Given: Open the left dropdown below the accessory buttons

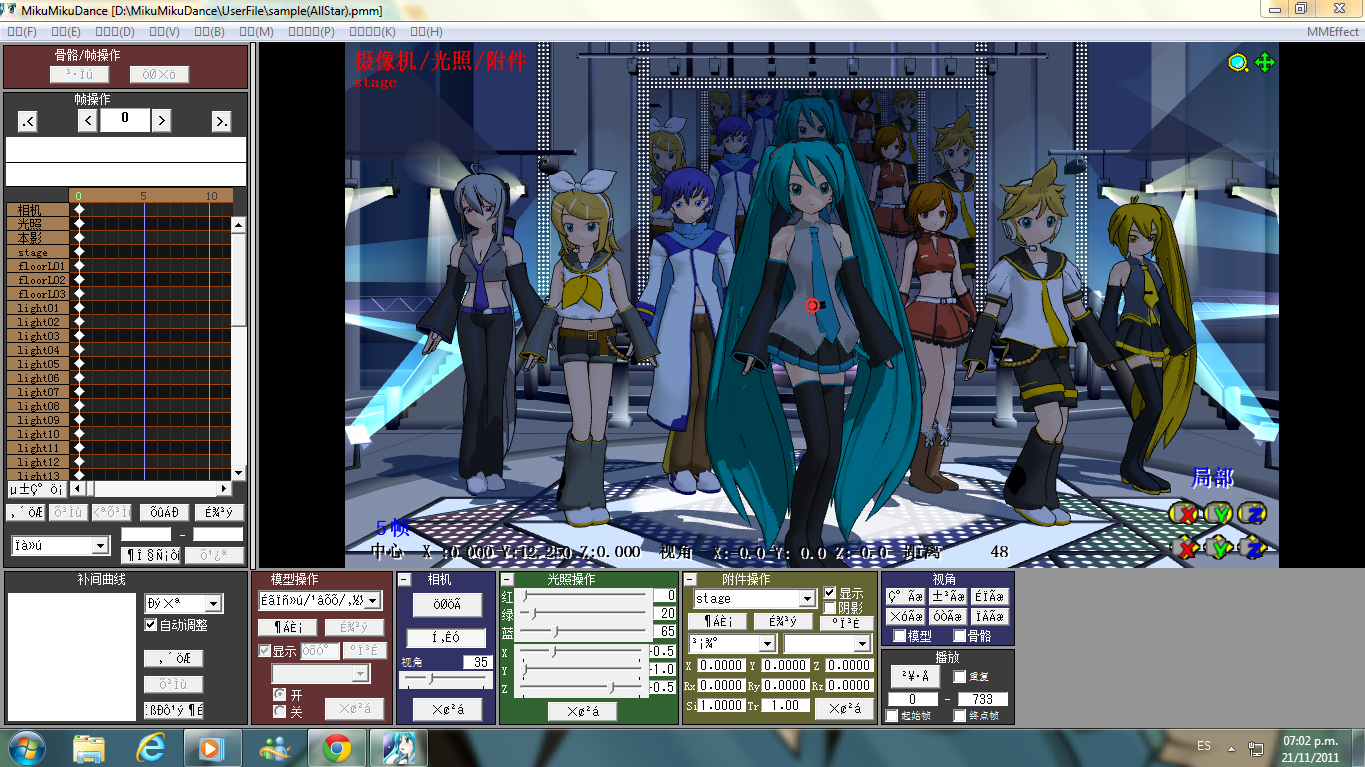Looking at the screenshot, I should [732, 644].
